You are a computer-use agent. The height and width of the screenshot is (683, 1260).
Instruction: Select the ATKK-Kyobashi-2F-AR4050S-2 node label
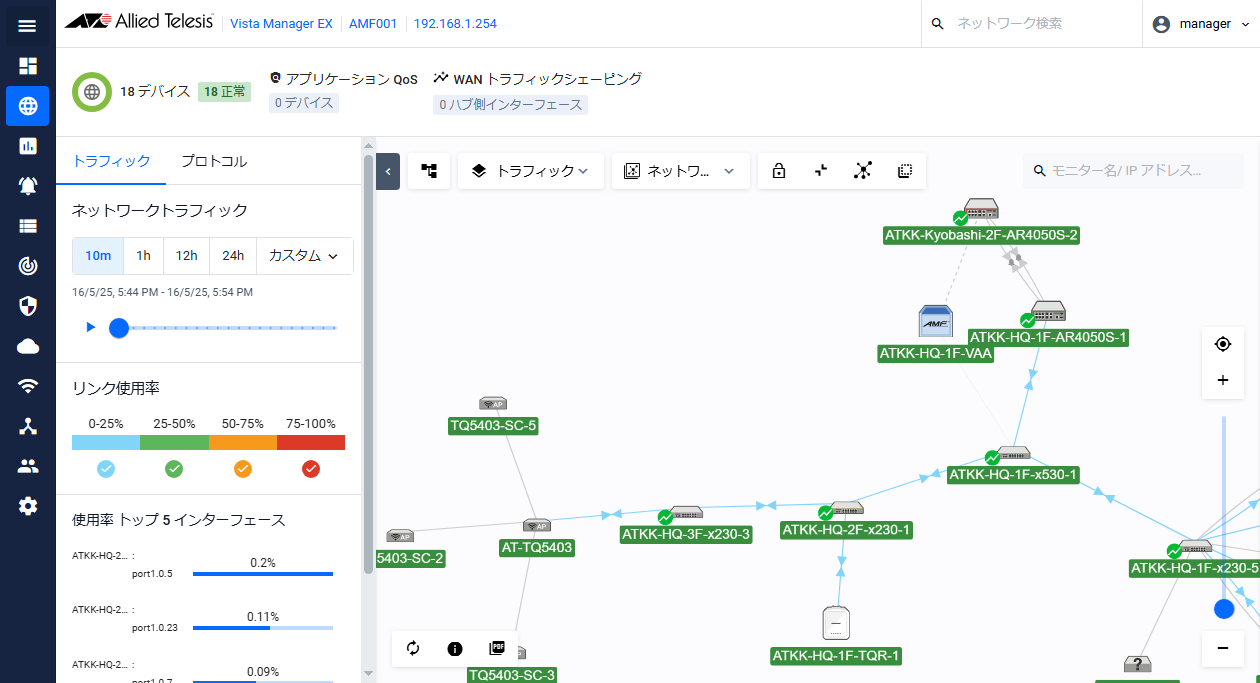(x=981, y=236)
